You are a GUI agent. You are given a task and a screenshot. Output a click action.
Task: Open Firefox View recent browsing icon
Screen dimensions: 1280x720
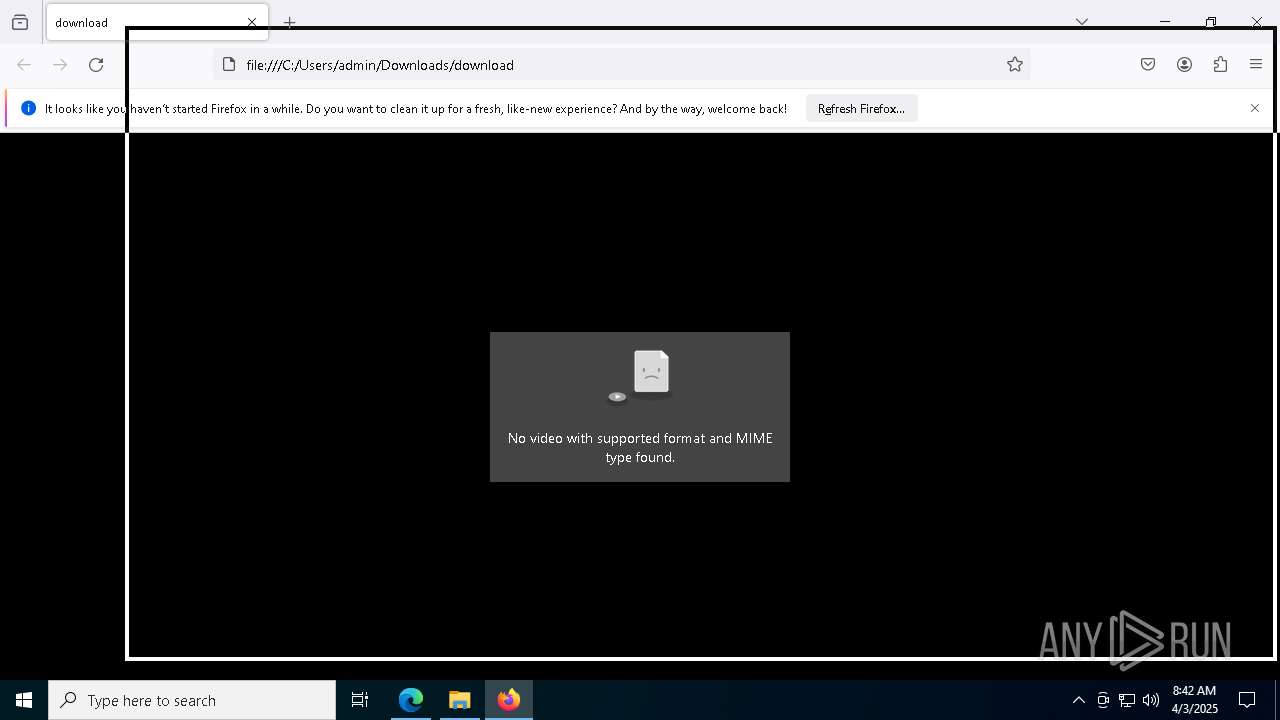(x=20, y=22)
